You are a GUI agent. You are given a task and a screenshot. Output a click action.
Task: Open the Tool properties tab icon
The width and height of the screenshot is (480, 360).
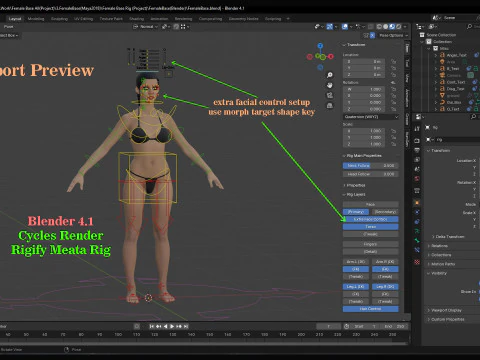click(x=417, y=129)
